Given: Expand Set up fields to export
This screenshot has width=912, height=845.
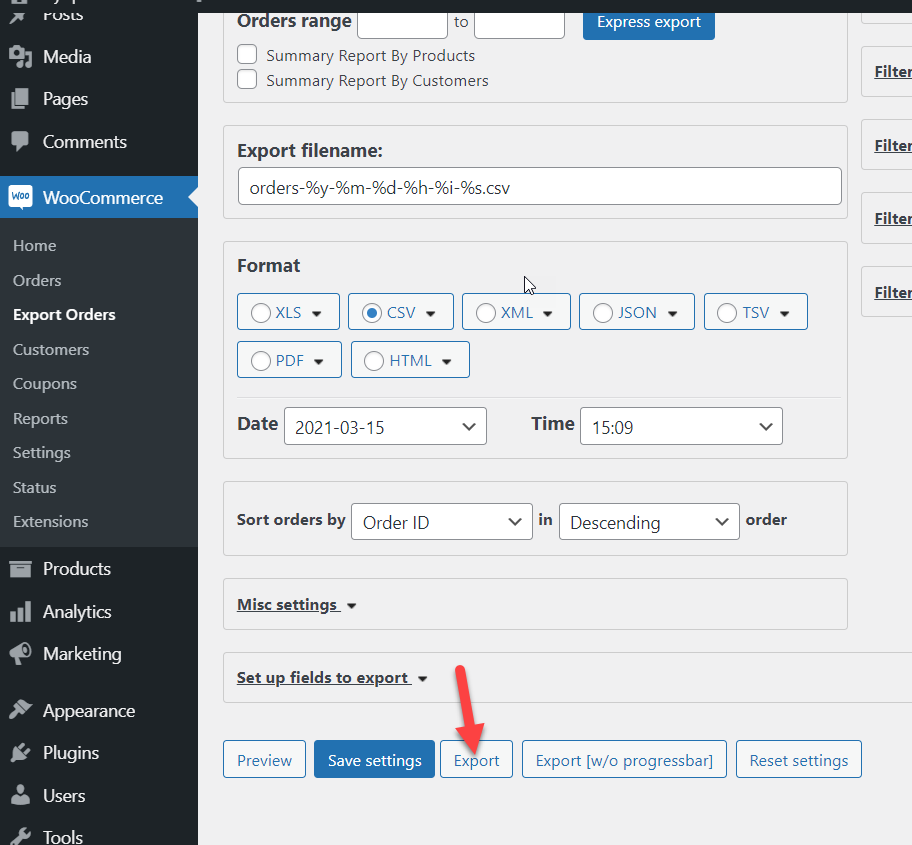Looking at the screenshot, I should coord(332,678).
